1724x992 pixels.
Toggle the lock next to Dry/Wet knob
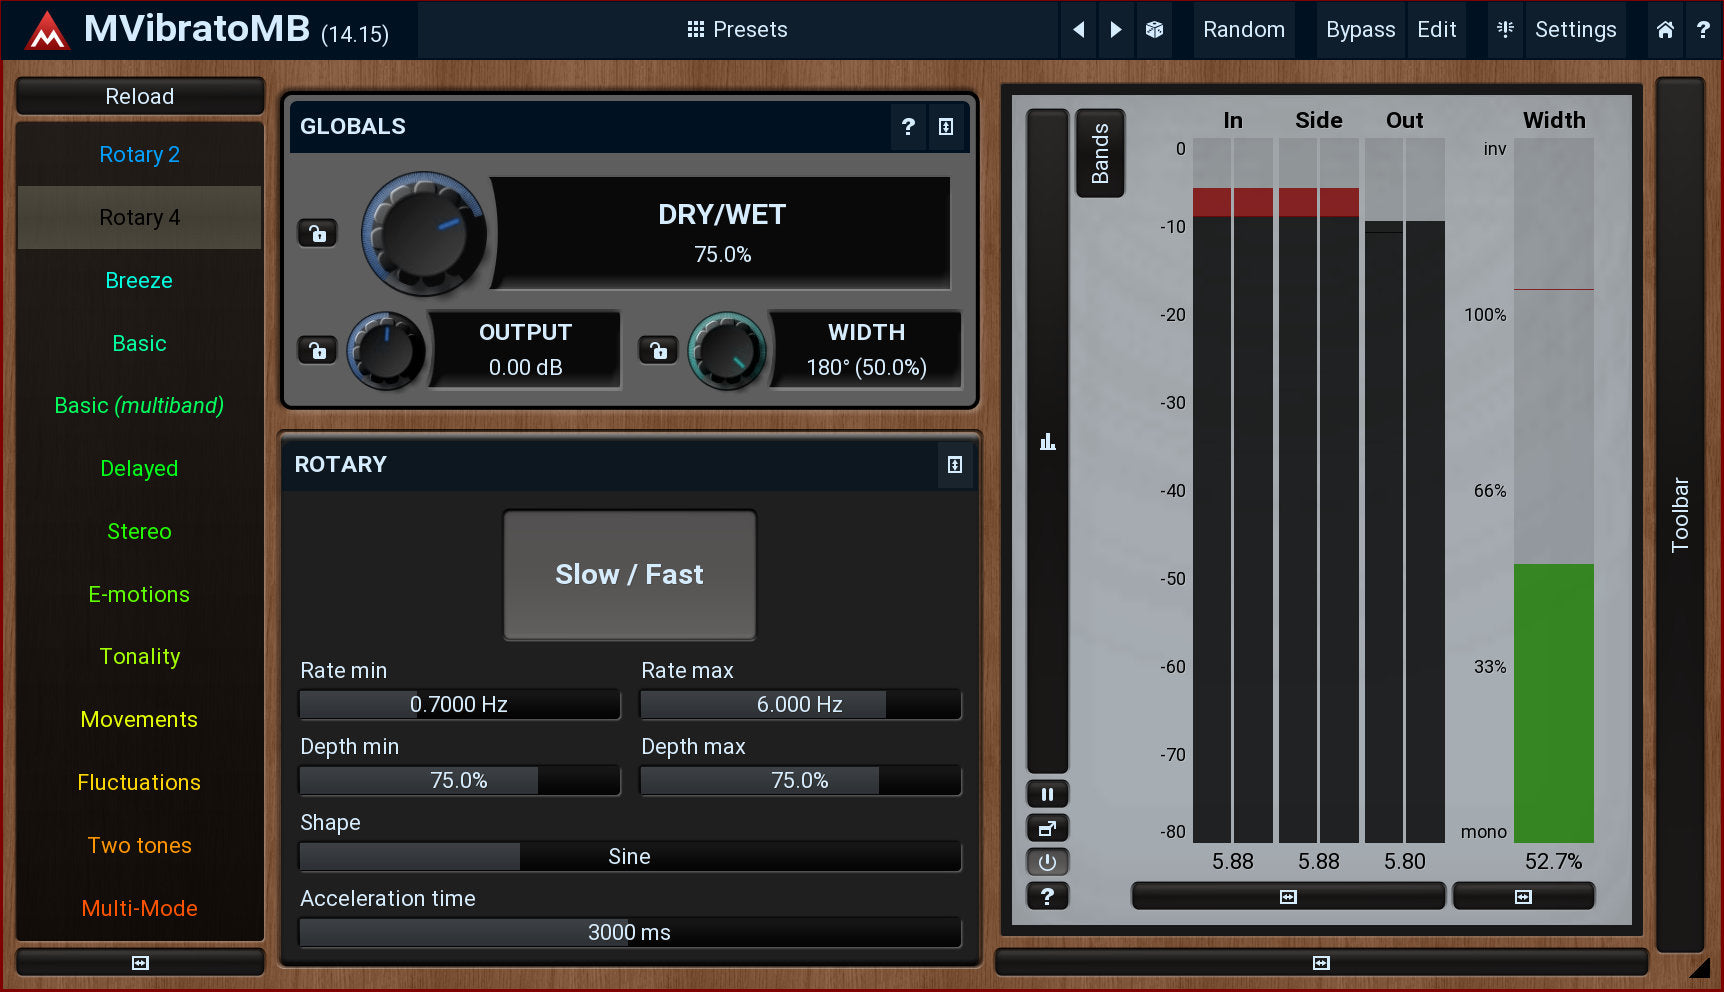point(318,234)
